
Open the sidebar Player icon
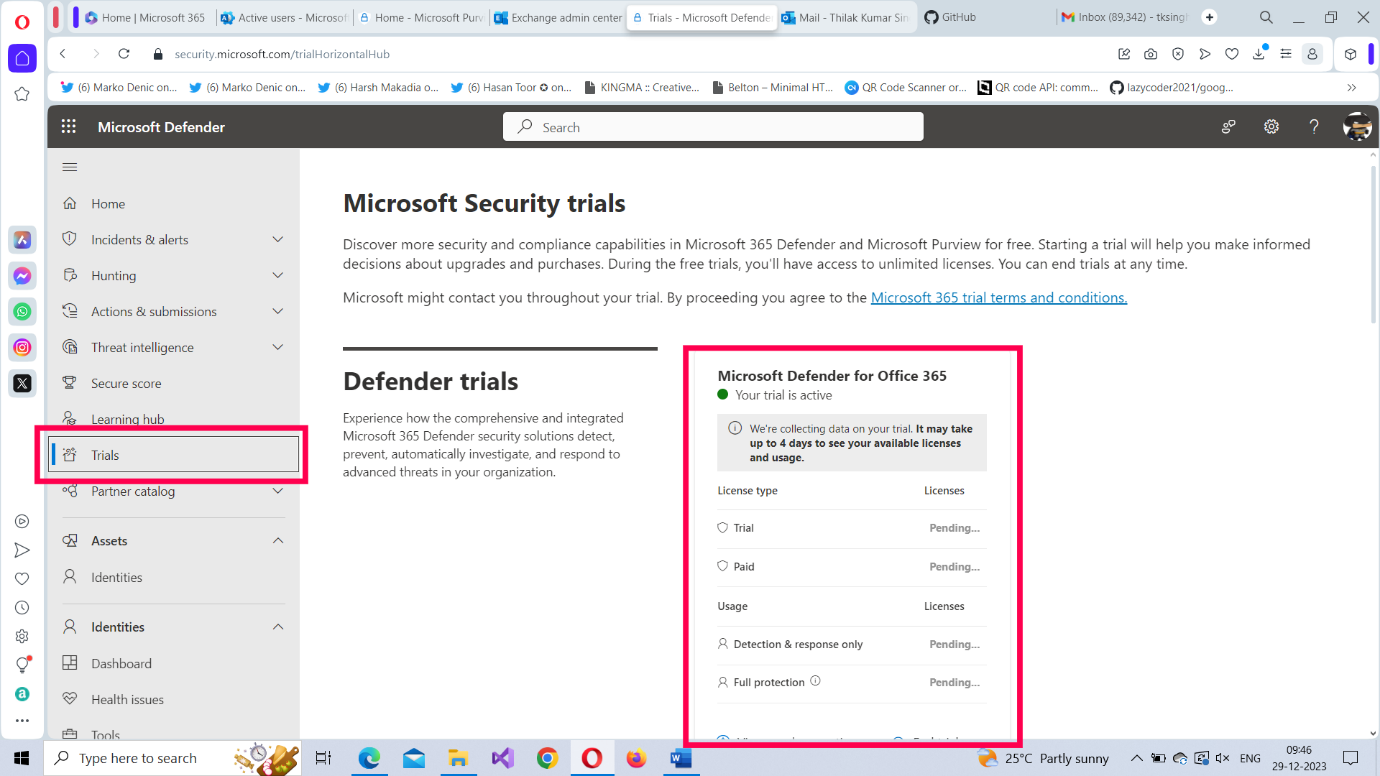pos(22,521)
